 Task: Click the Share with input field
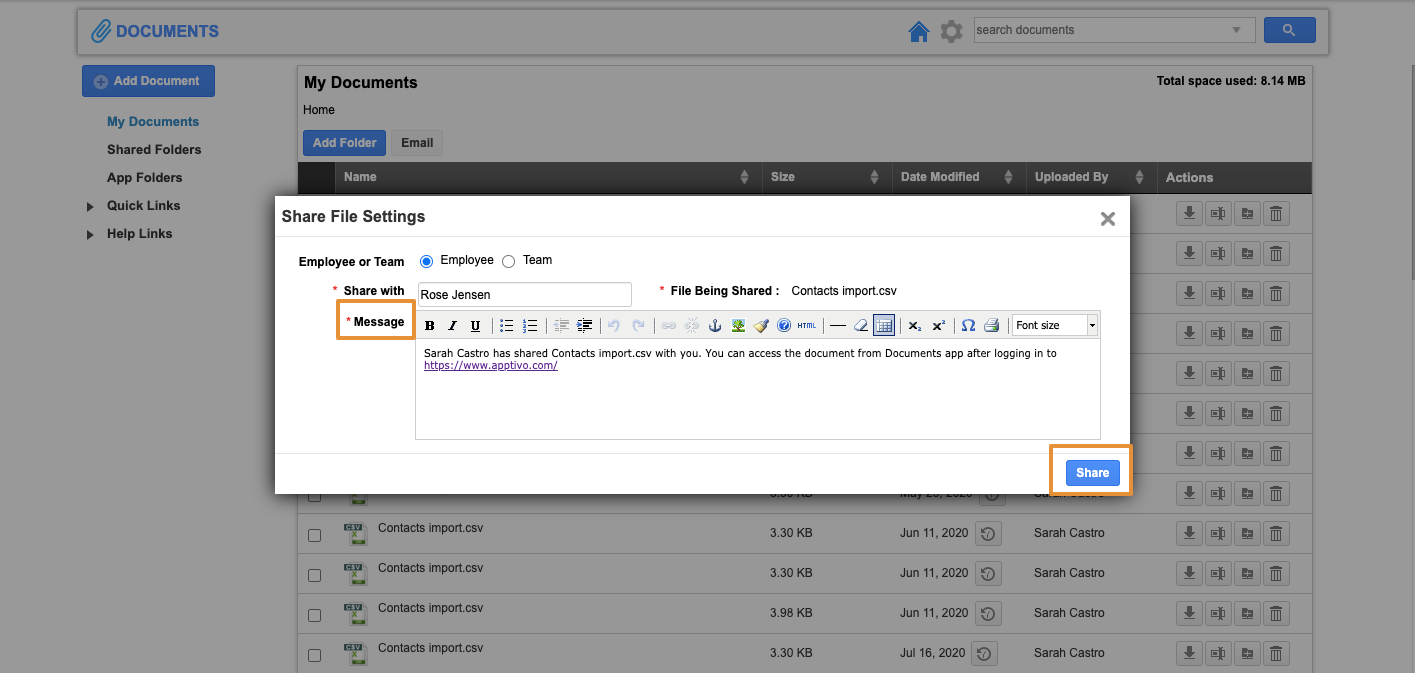524,295
